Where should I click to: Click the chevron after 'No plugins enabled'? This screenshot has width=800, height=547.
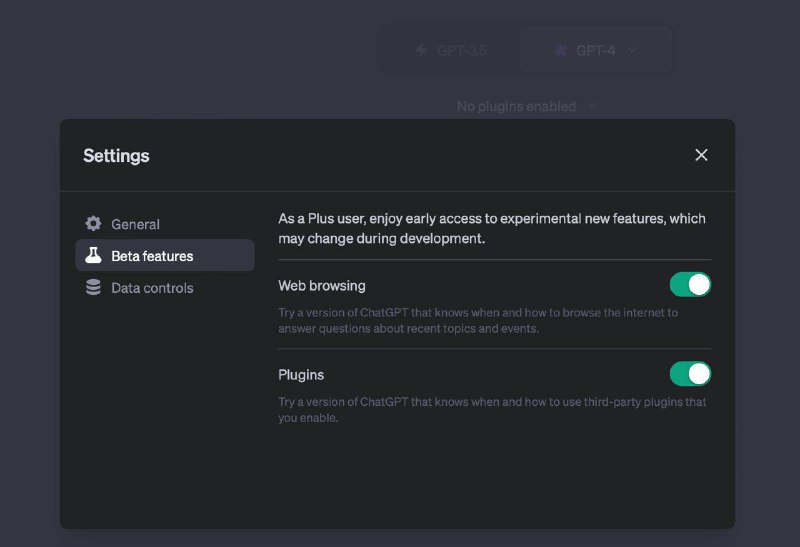tap(591, 106)
